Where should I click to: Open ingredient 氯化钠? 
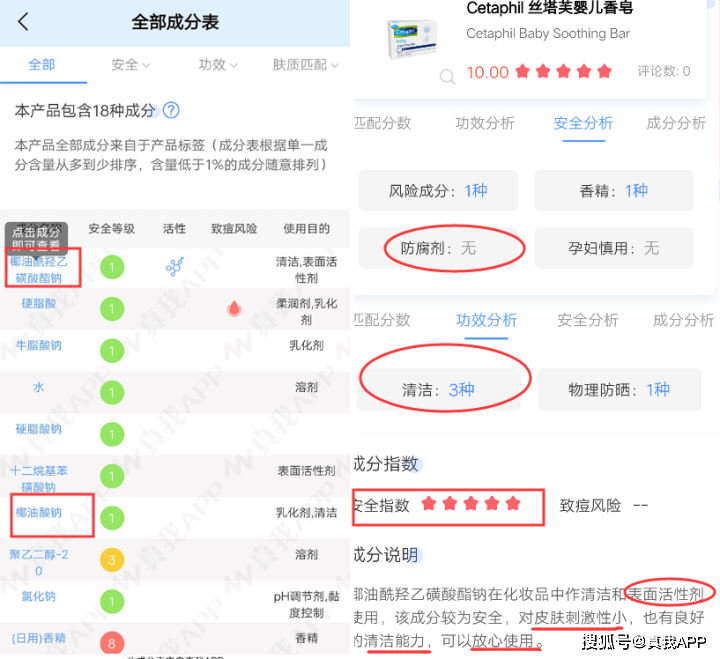(x=39, y=596)
